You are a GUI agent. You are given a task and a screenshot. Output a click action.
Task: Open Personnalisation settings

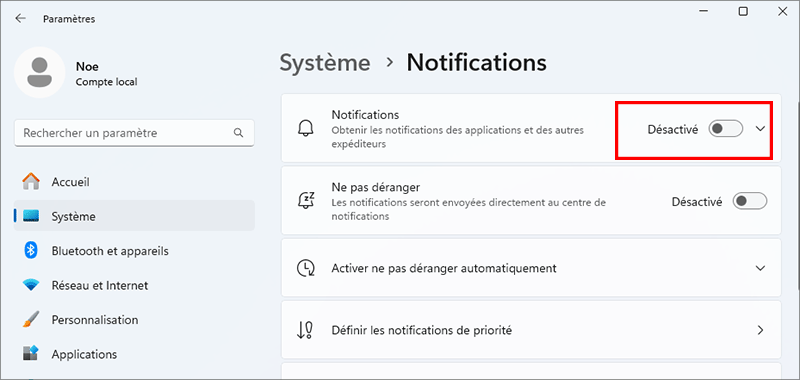[x=134, y=320]
